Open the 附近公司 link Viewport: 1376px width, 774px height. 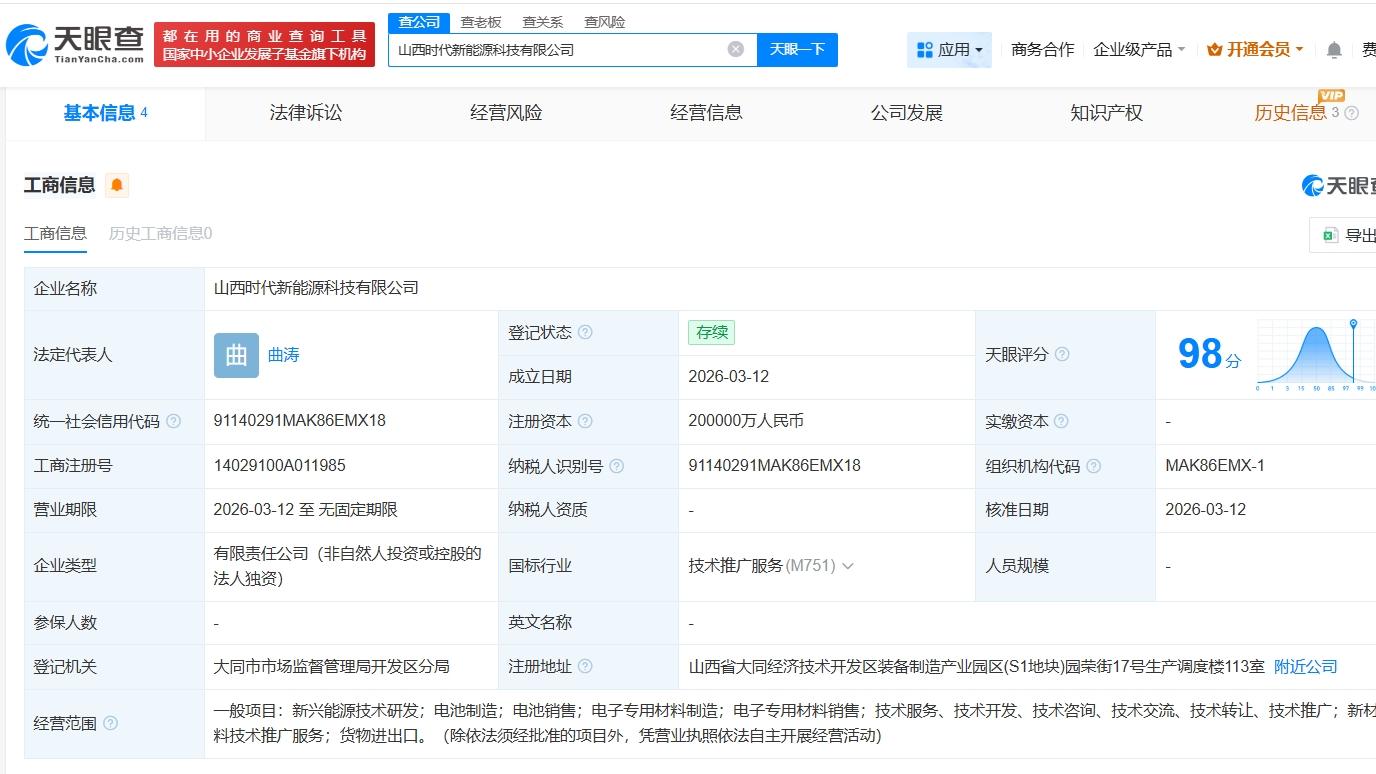tap(1304, 666)
